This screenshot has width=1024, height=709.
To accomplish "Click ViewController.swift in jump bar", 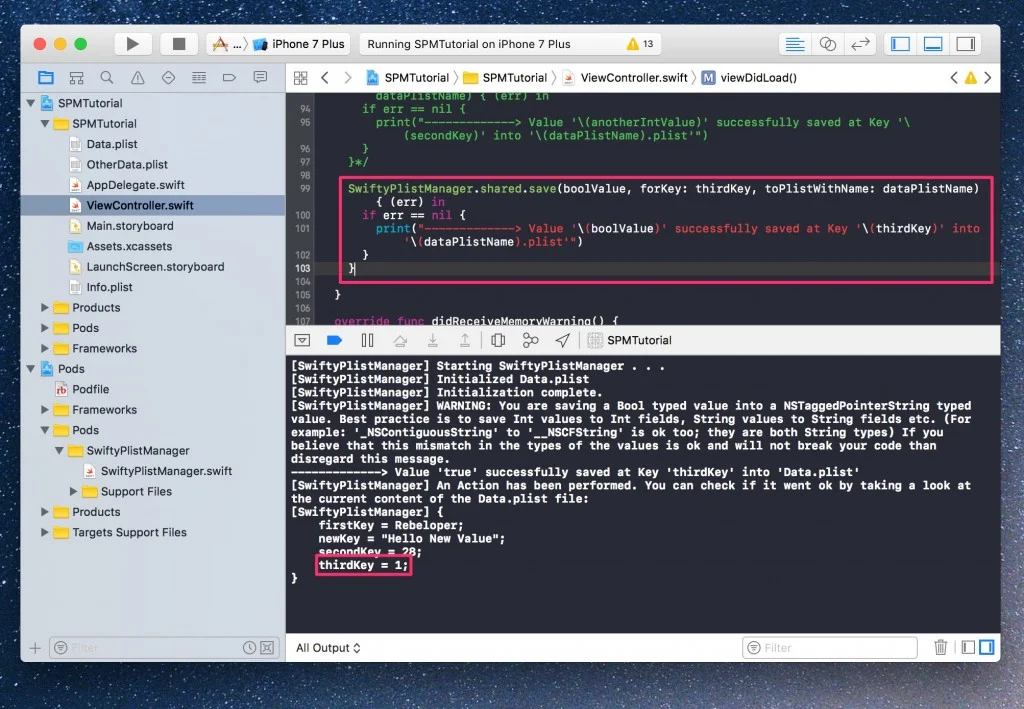I will coord(625,78).
